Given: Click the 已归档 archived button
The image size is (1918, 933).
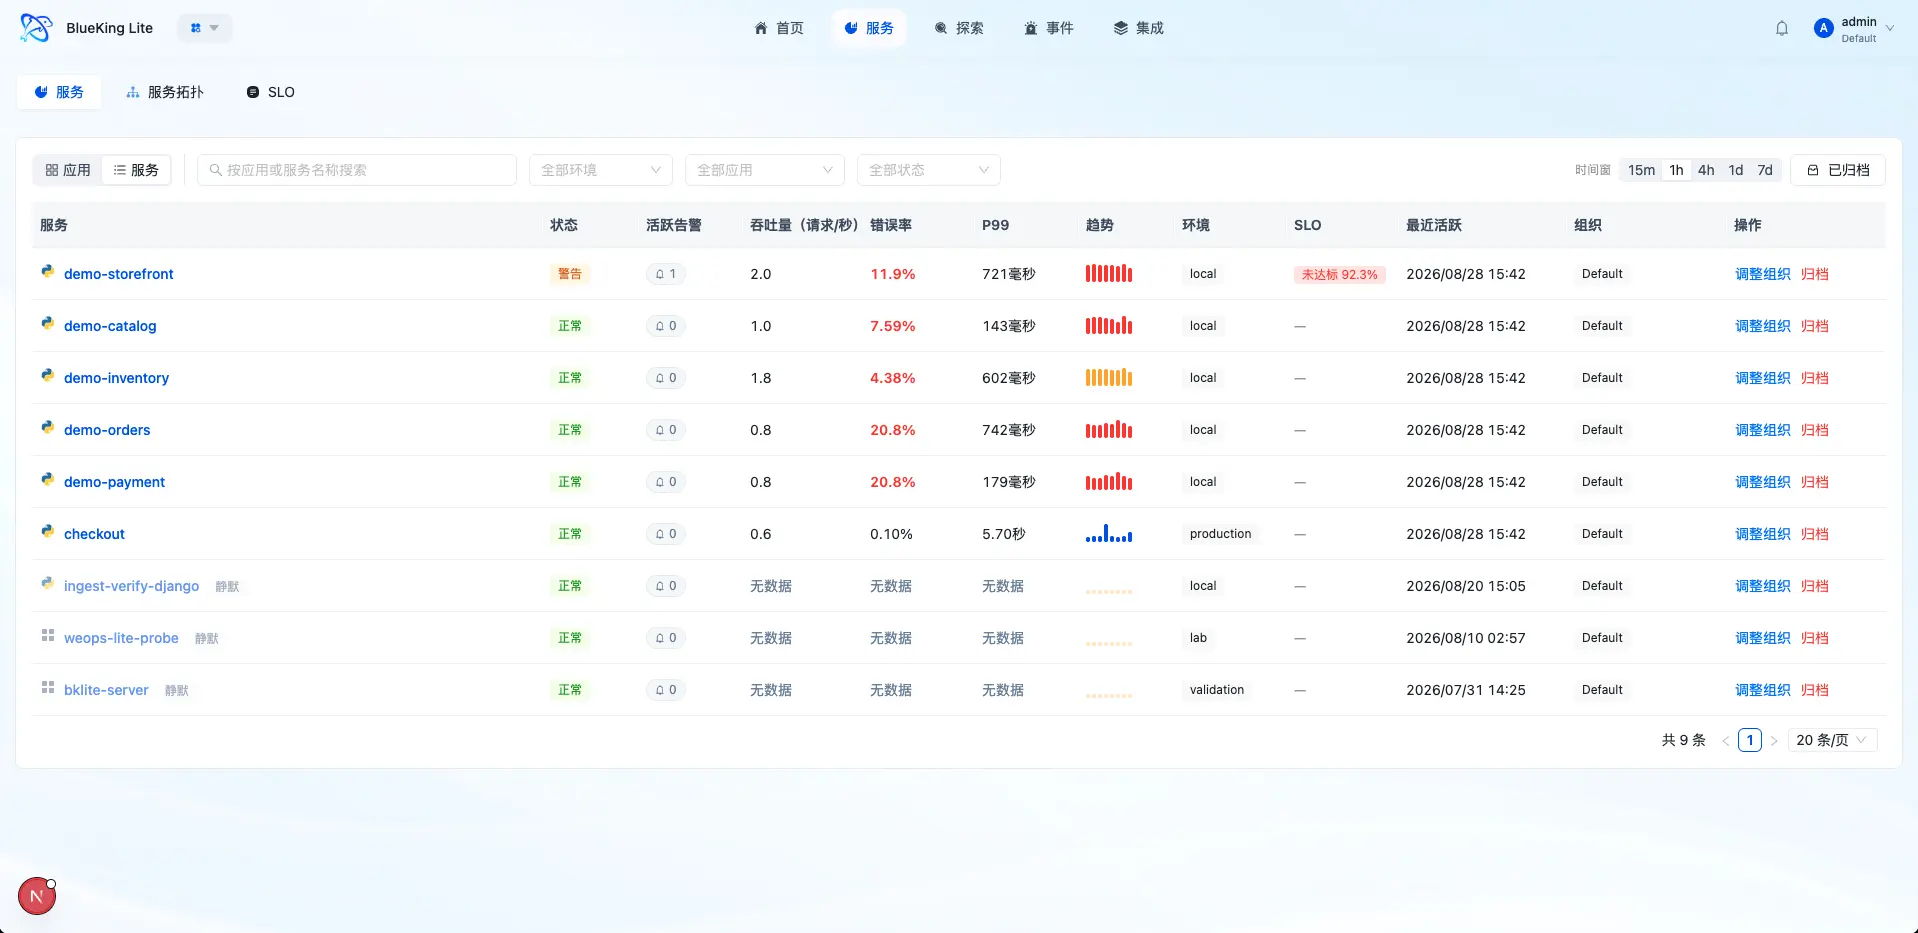Looking at the screenshot, I should pos(1838,170).
